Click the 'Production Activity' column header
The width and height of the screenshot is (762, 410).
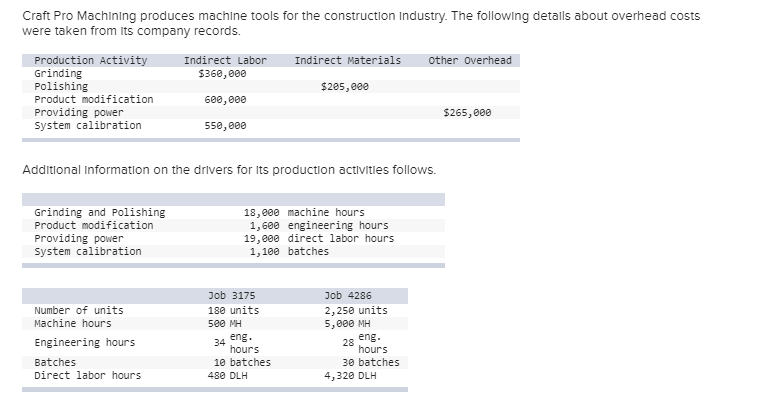coord(90,60)
